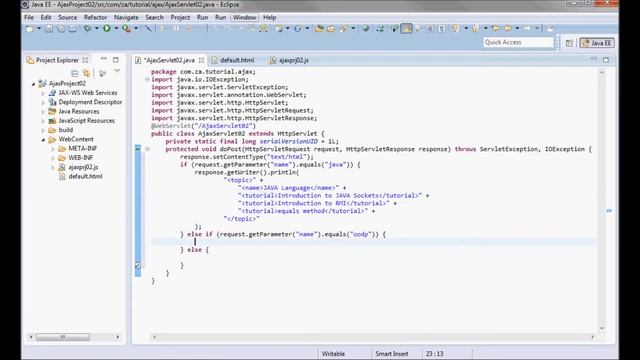Open the dropdown next to New icon

(39, 29)
